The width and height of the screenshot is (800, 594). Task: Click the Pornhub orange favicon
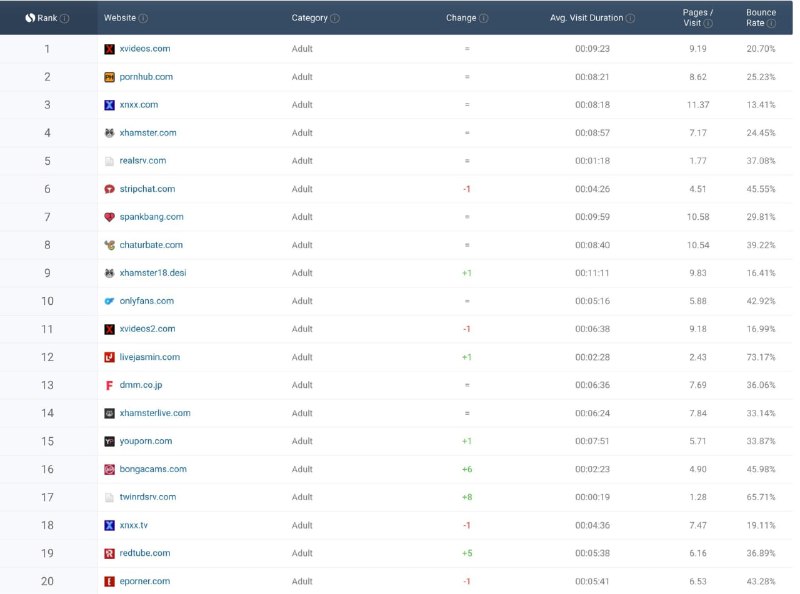point(108,75)
